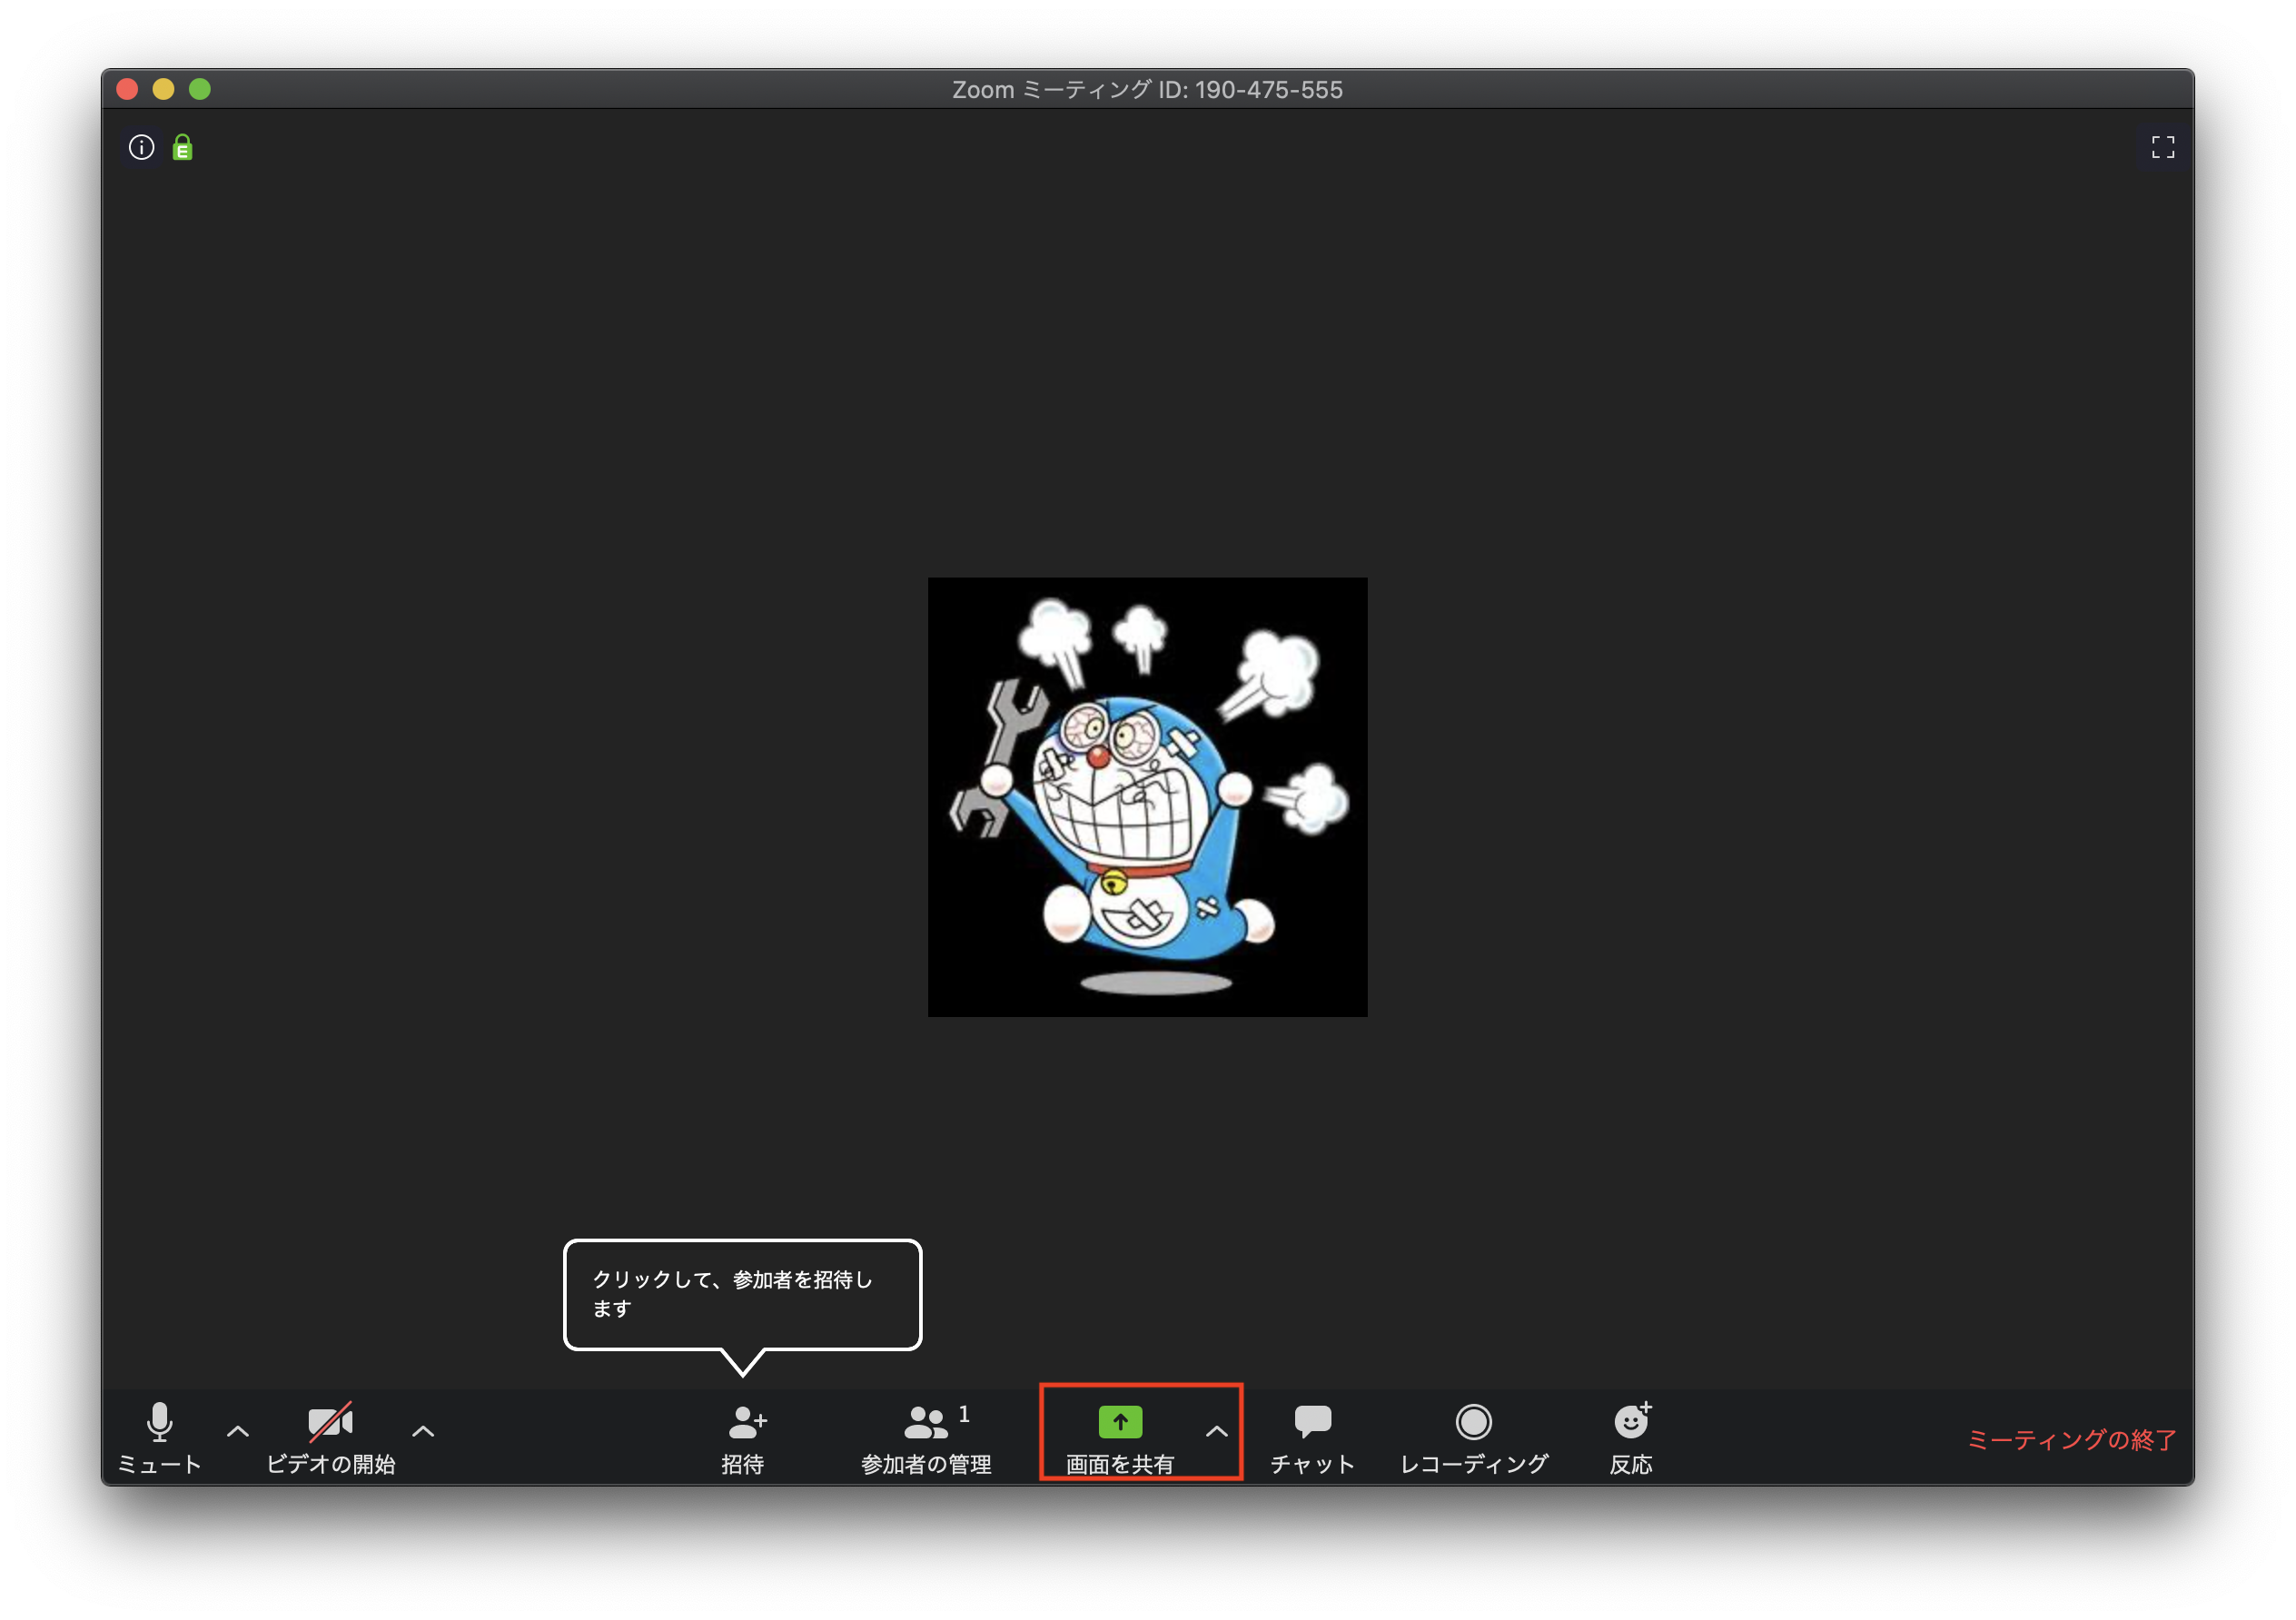The image size is (2296, 1620).
Task: Minimize the Zoom window with yellow button
Action: click(x=163, y=89)
